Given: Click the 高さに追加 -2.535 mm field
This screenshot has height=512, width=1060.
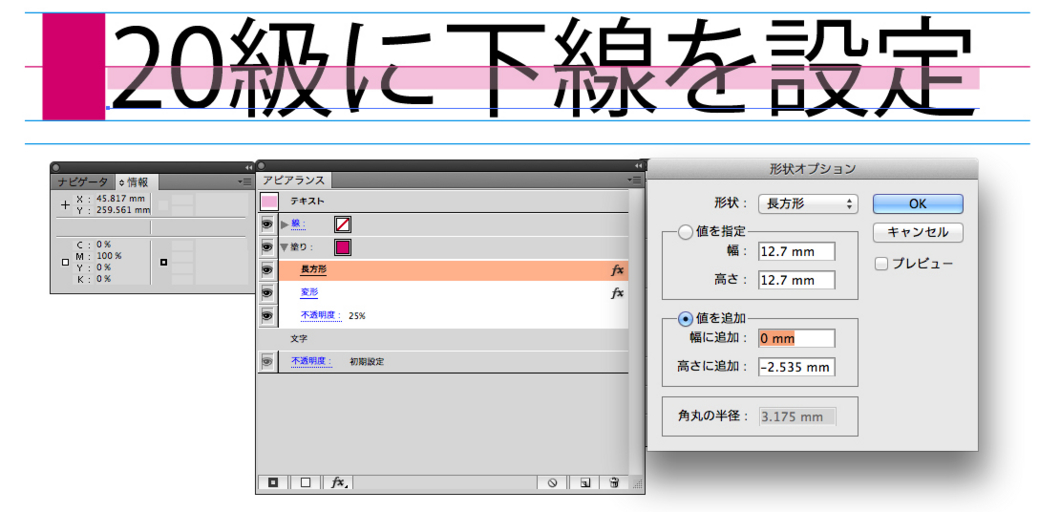Looking at the screenshot, I should tap(797, 367).
